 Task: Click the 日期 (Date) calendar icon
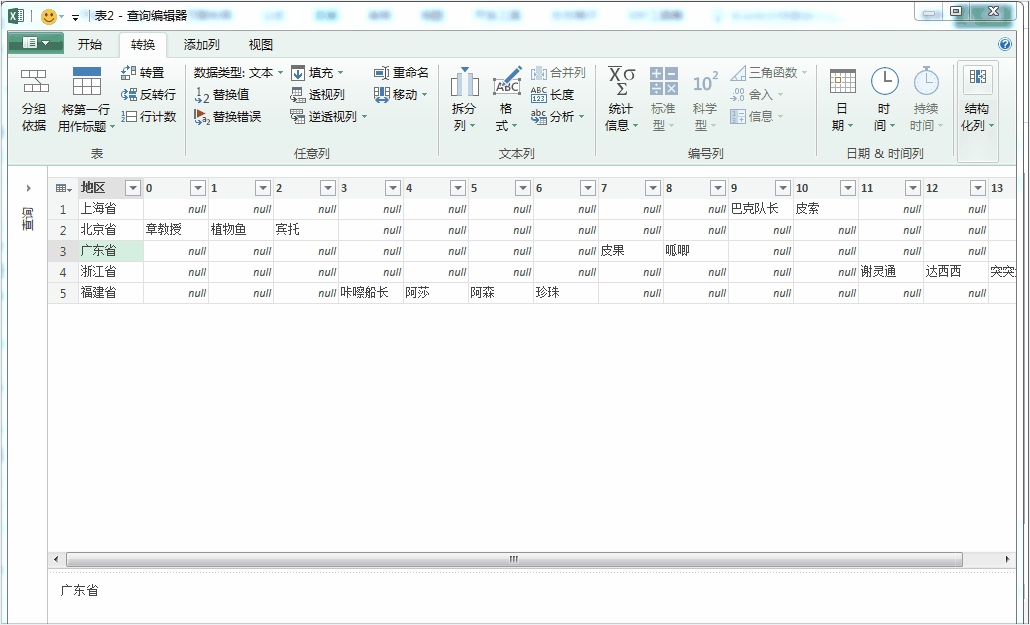click(x=843, y=81)
